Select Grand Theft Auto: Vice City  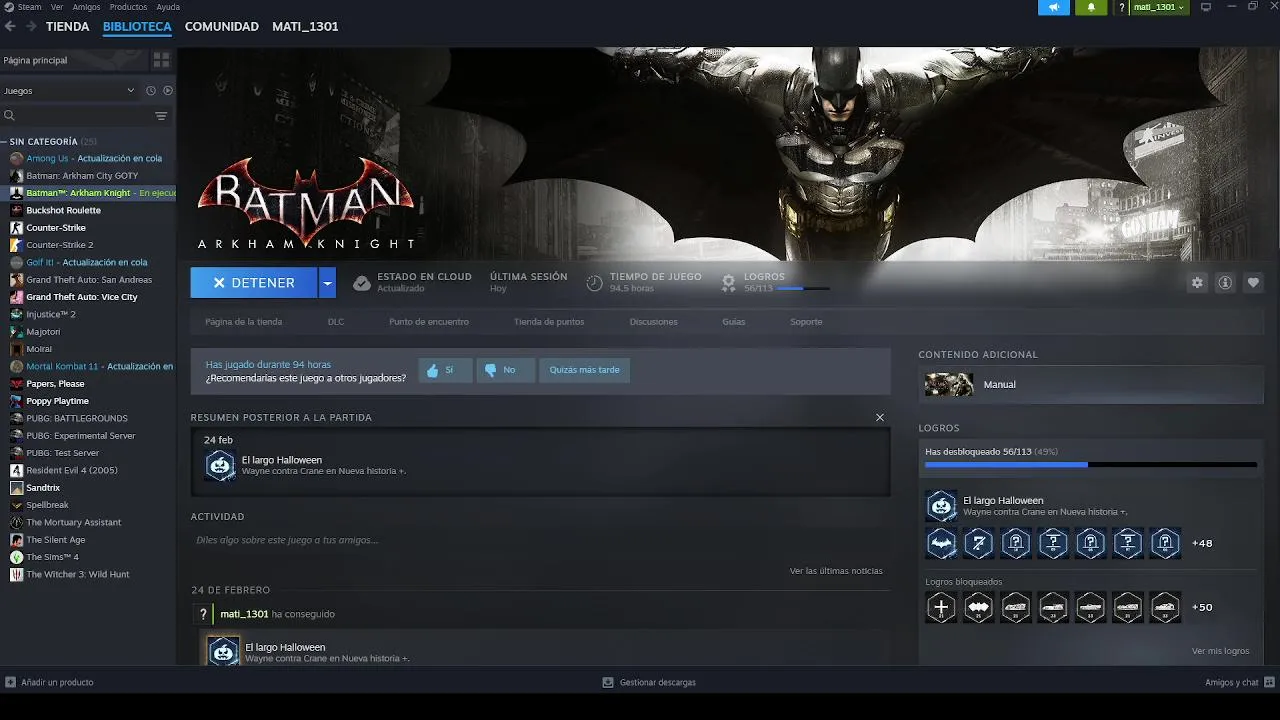[88, 297]
